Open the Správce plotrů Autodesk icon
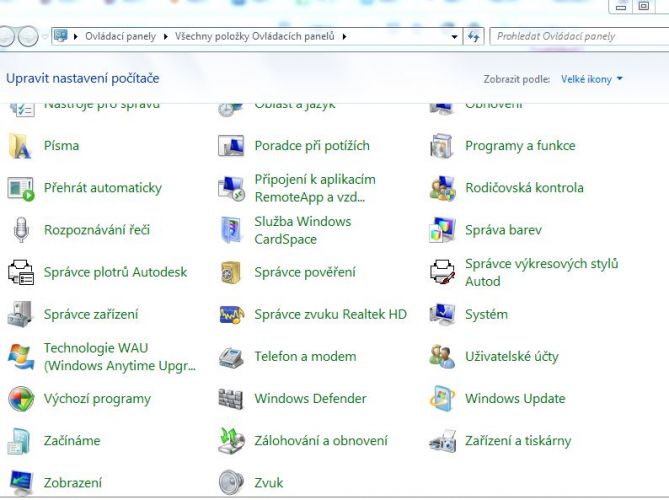 [x=20, y=272]
